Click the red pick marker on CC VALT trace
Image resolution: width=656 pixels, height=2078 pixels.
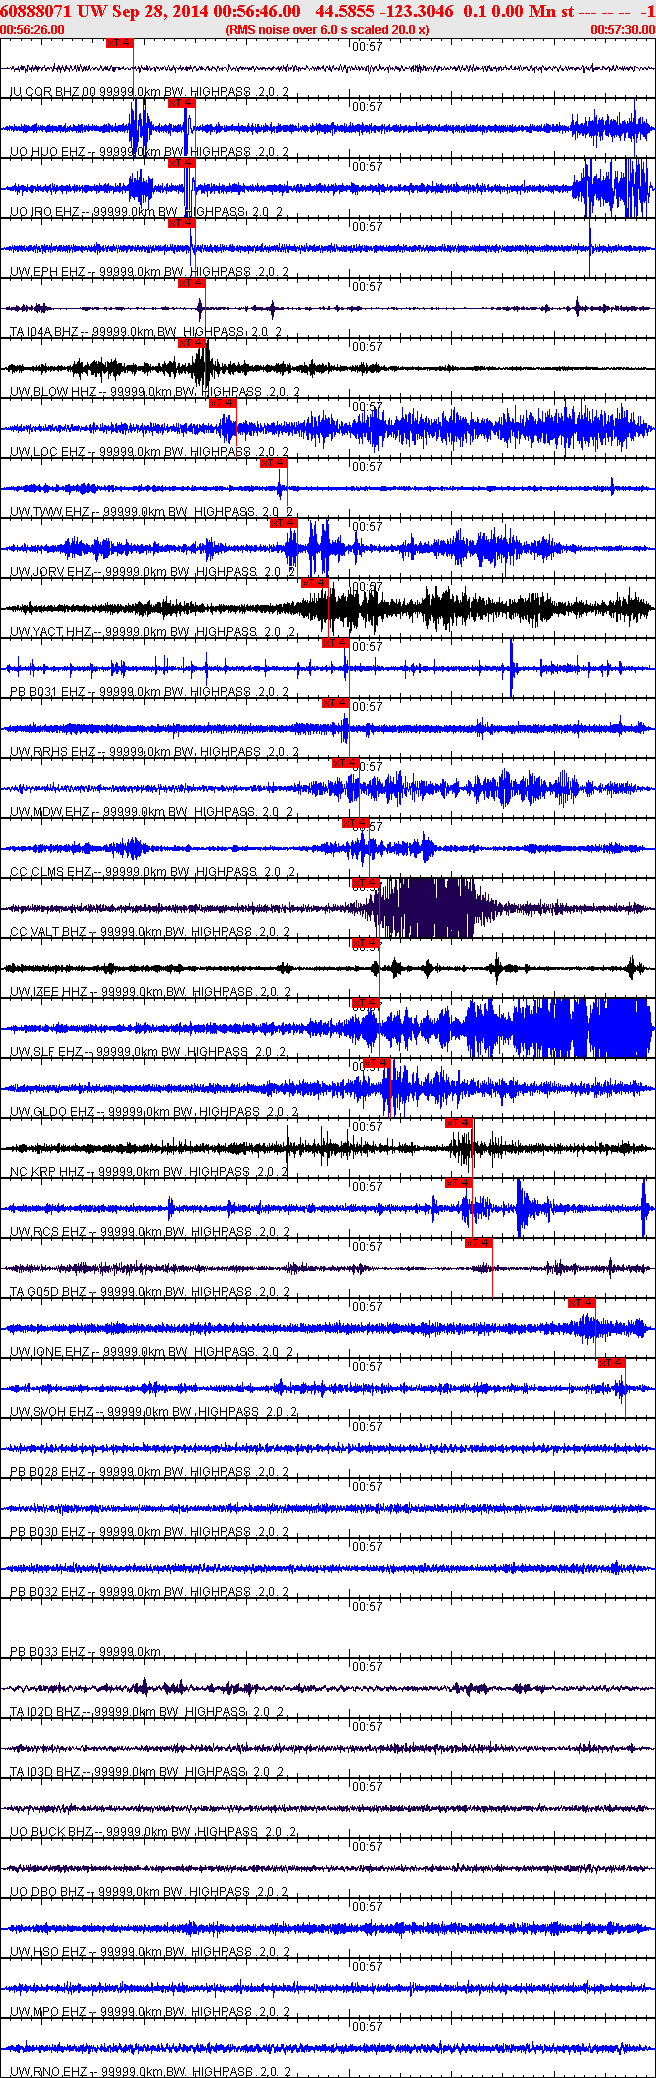pos(366,883)
